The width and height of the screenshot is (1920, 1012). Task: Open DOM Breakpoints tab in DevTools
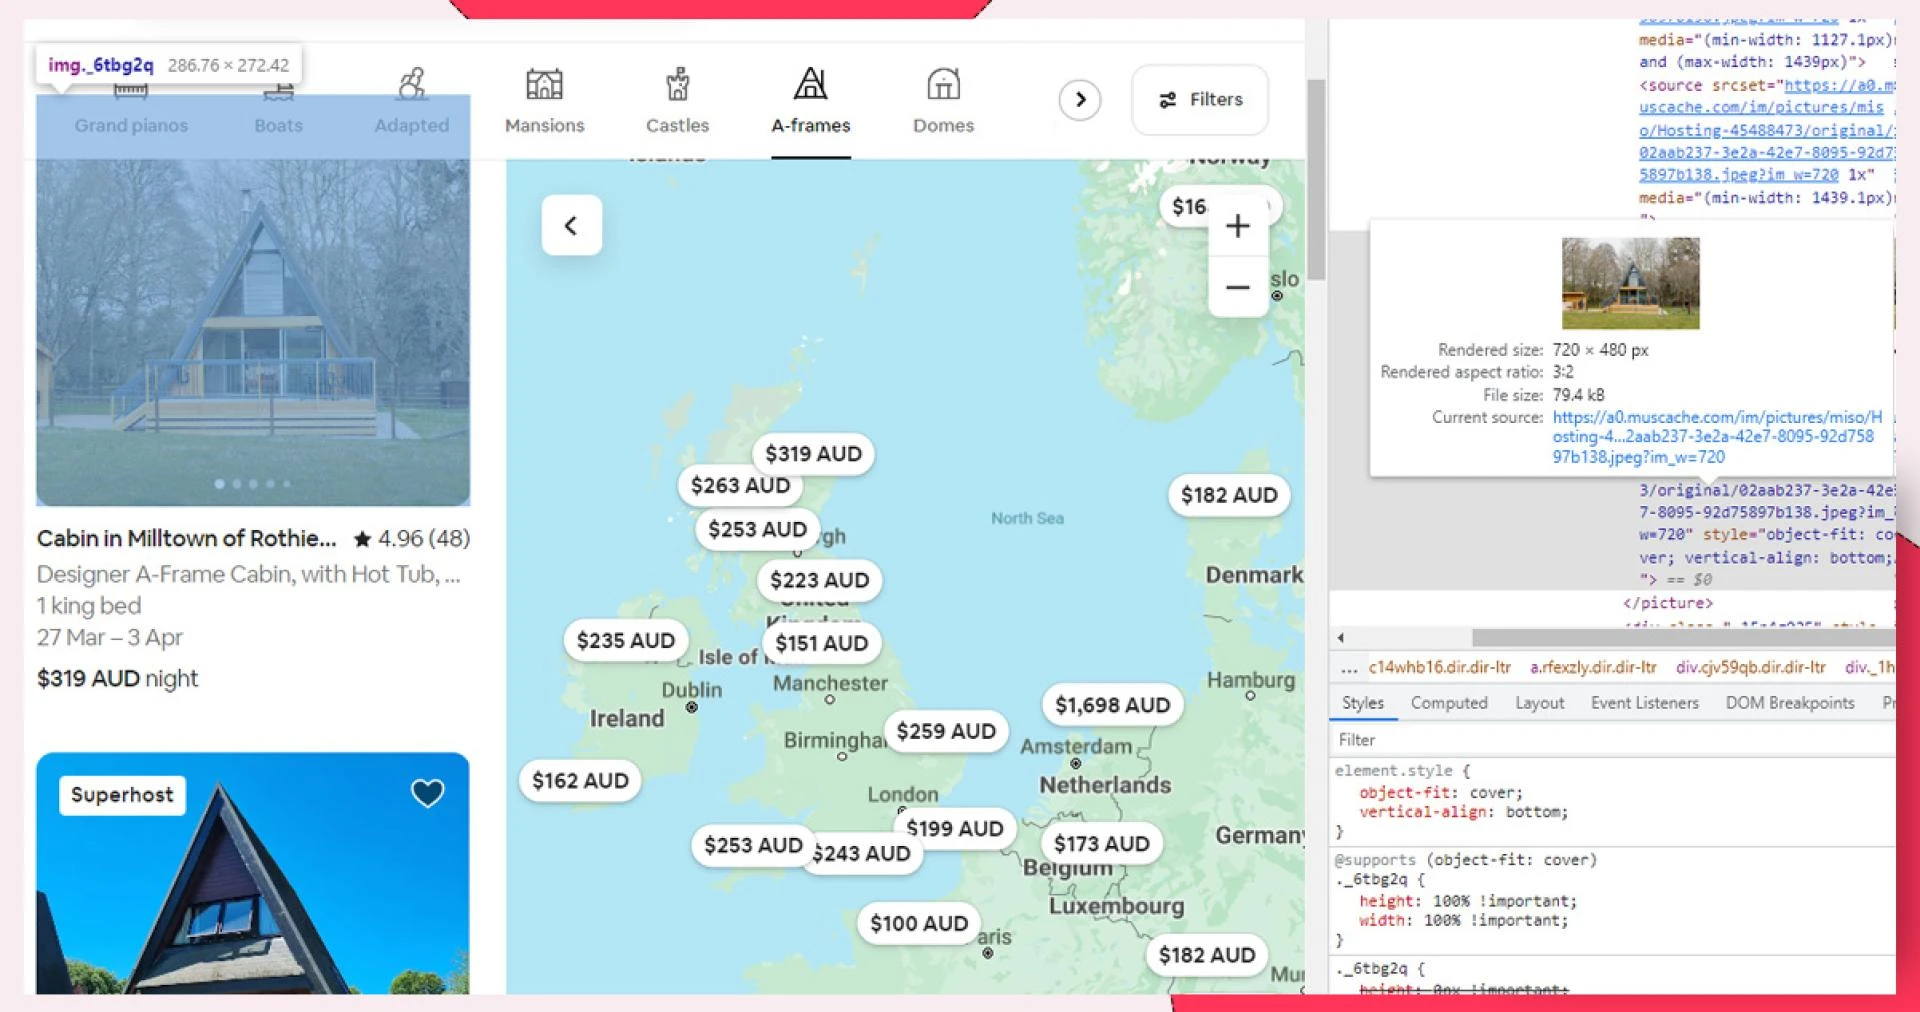click(1789, 703)
